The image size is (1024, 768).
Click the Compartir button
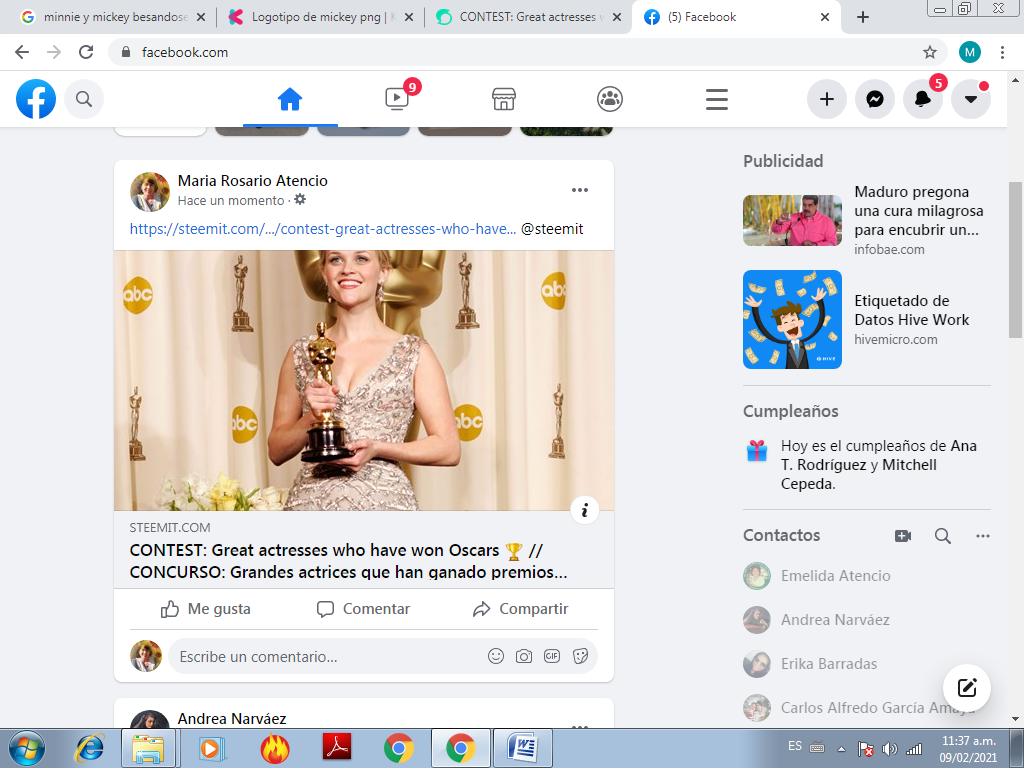pos(520,609)
